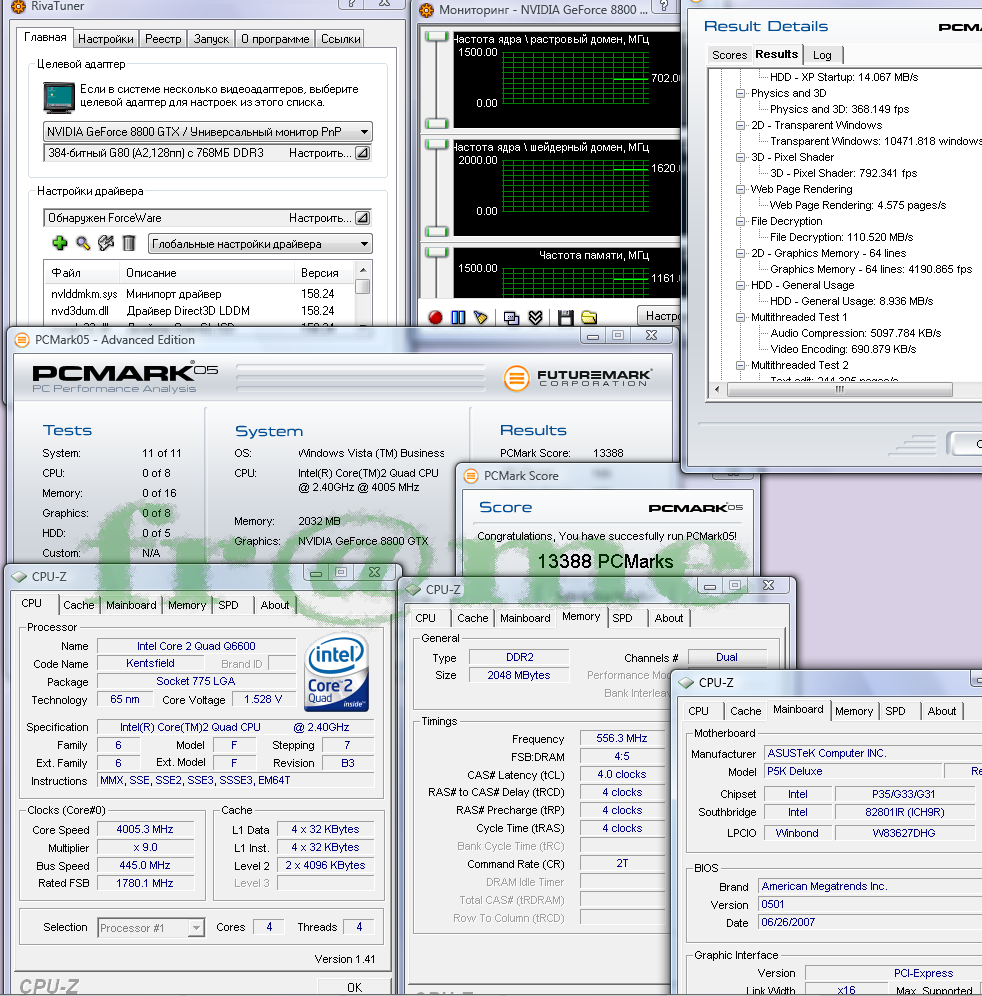This screenshot has height=996, width=982.
Task: Select the nvlddmkm.sys driver file row
Action: pyautogui.click(x=200, y=294)
